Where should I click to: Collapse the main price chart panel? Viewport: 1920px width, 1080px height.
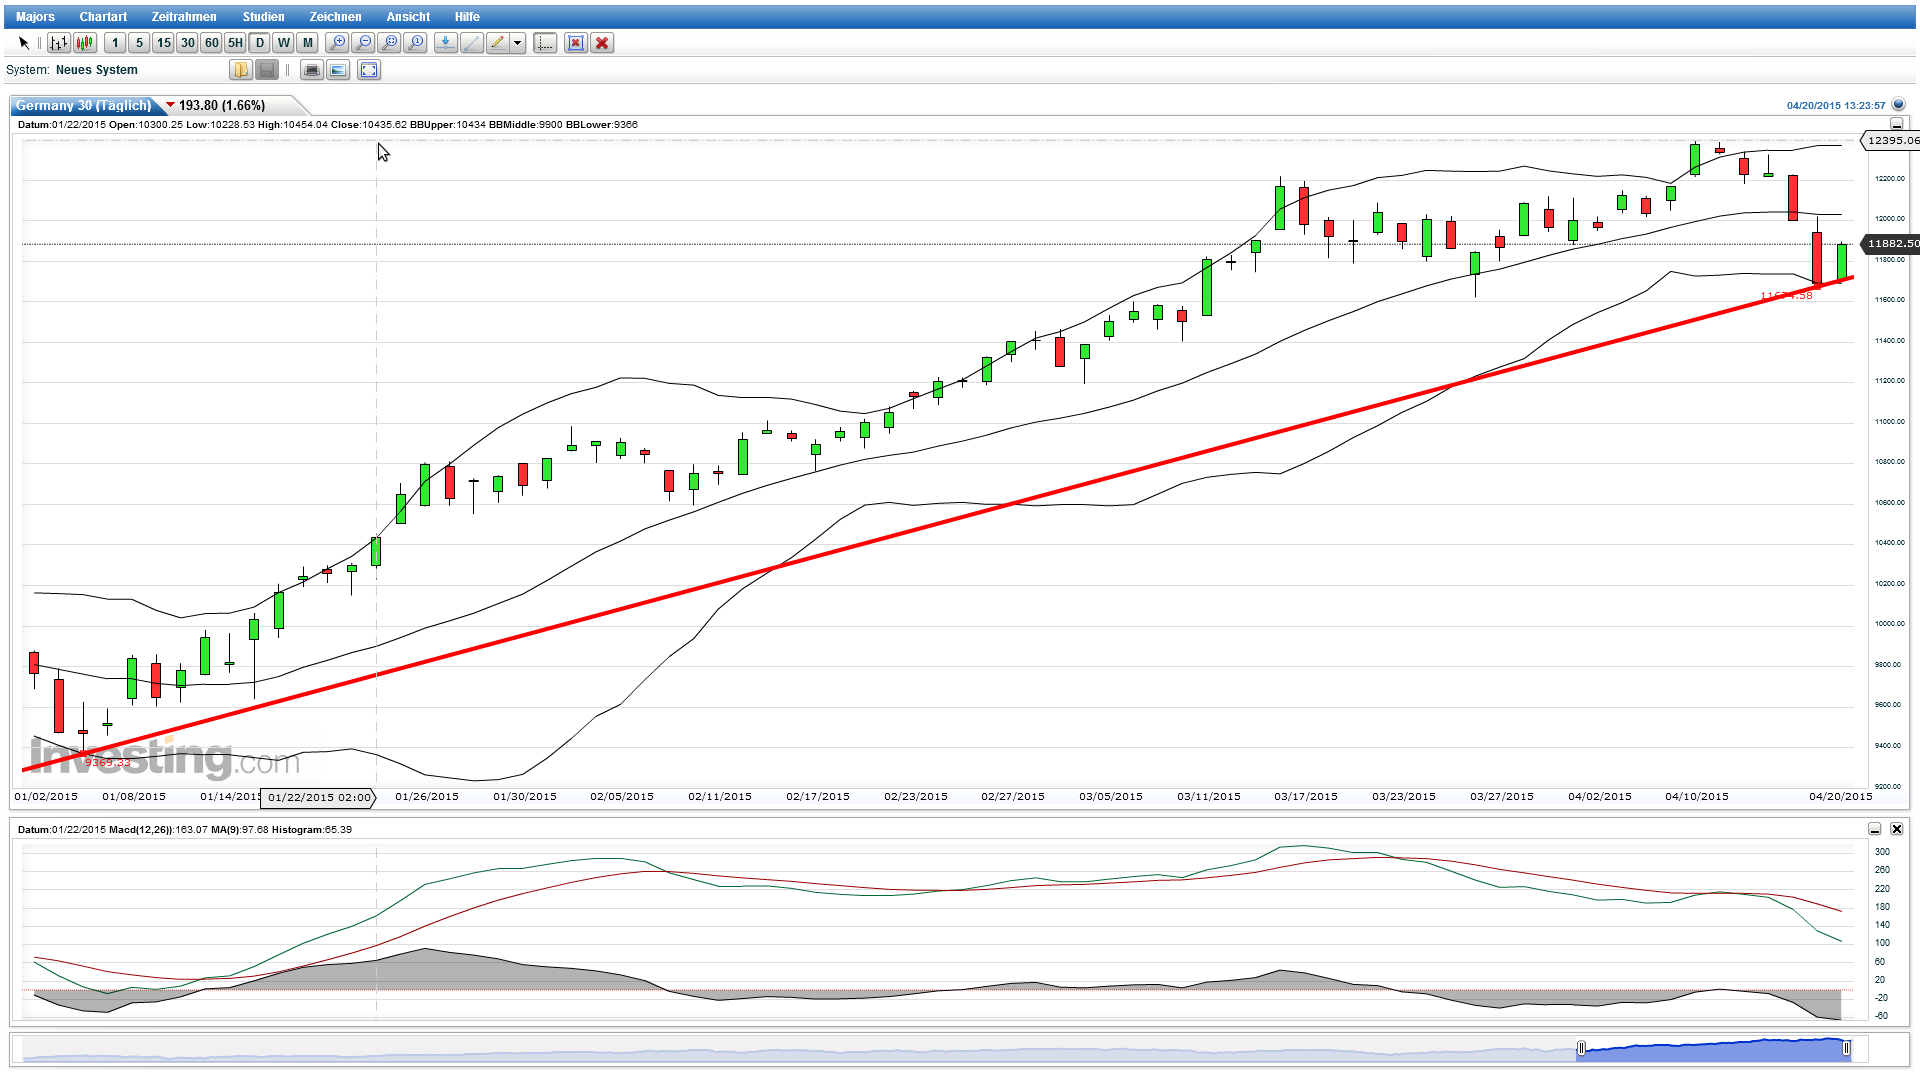point(1896,124)
